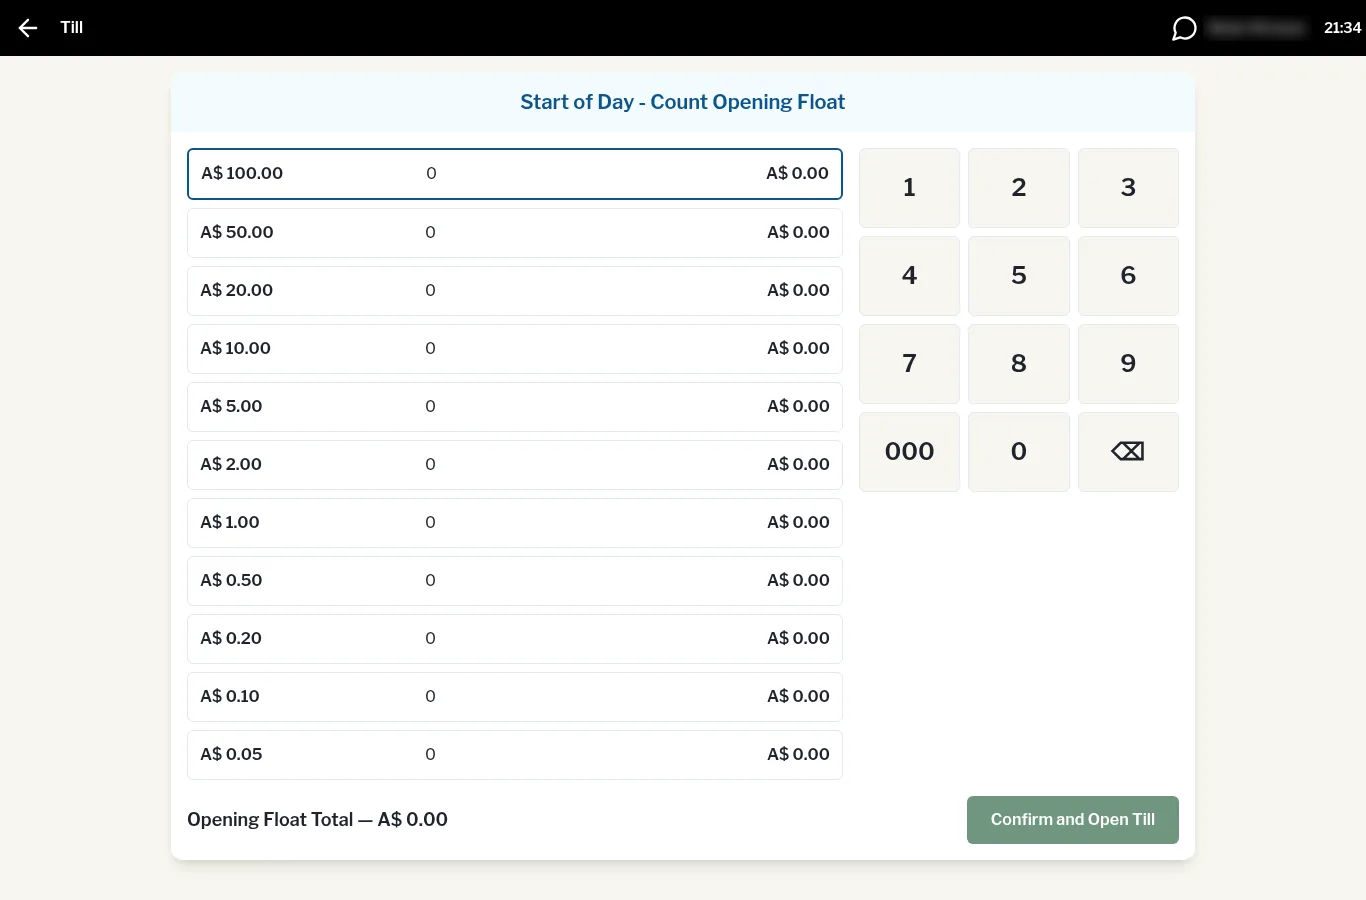
Task: Tap keypad digit 2
Action: [1019, 188]
